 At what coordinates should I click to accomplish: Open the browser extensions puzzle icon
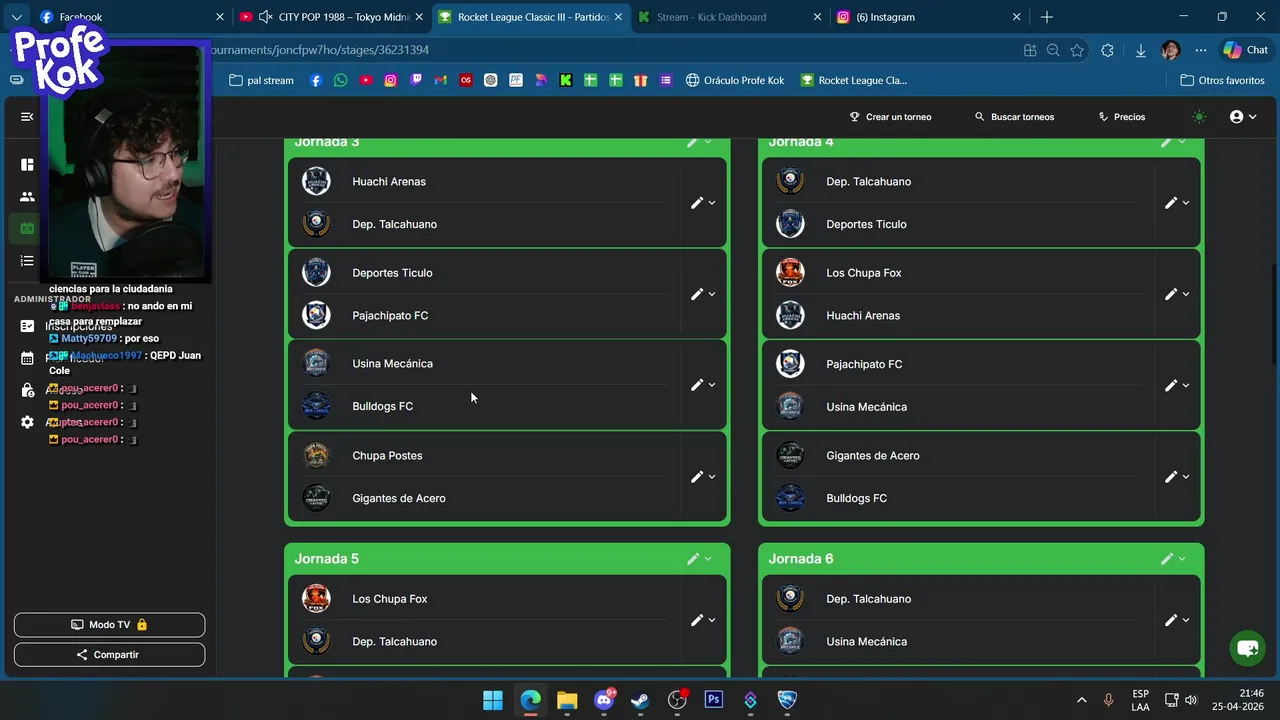1107,50
